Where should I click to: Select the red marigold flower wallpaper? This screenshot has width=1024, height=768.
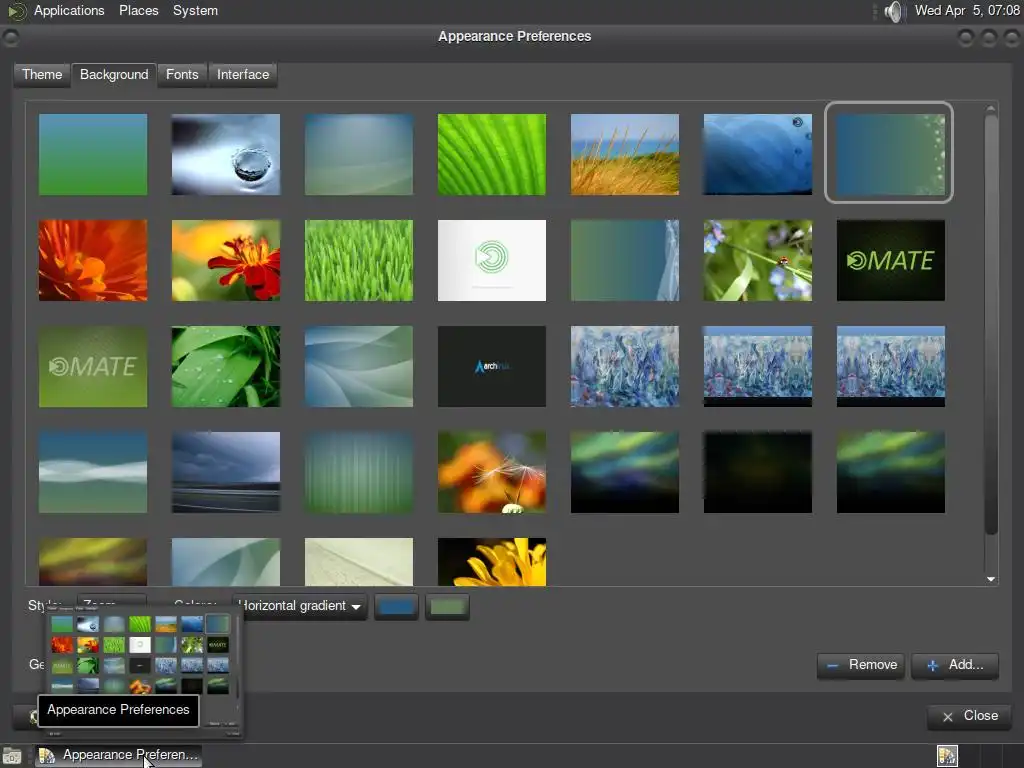(x=226, y=260)
